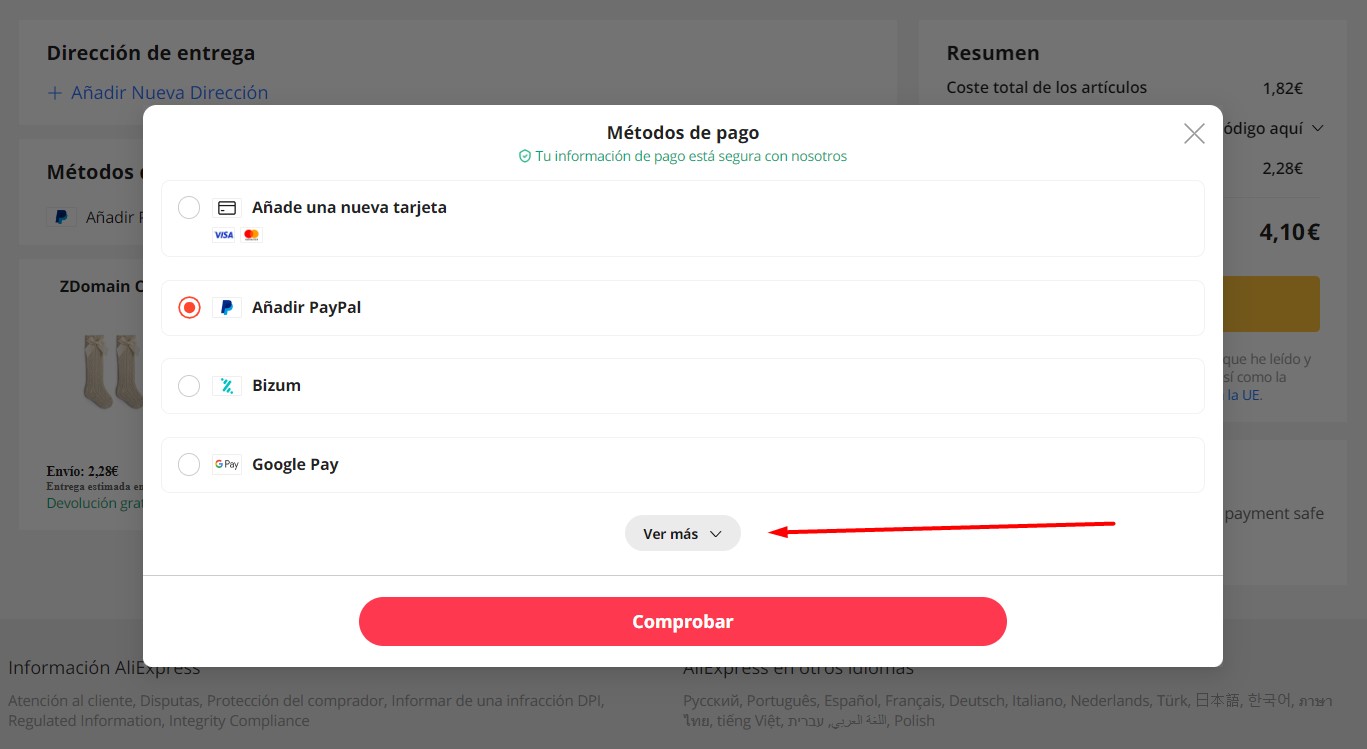Expand the promo code chevron in Resumen
This screenshot has width=1367, height=749.
(x=1317, y=128)
